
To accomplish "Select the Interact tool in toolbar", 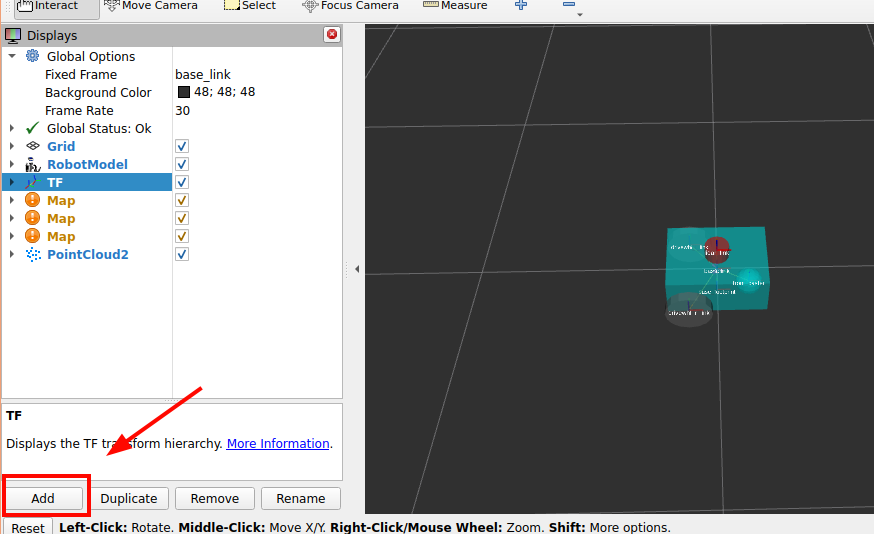I will (x=50, y=6).
